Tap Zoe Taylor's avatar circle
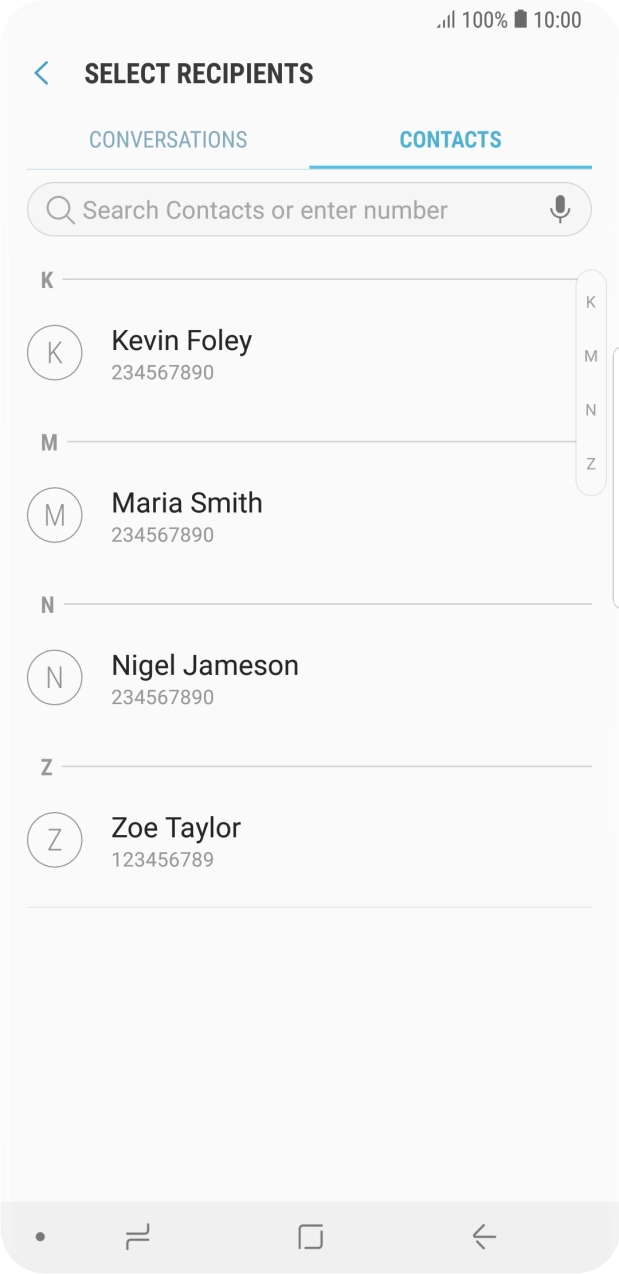 pyautogui.click(x=55, y=839)
